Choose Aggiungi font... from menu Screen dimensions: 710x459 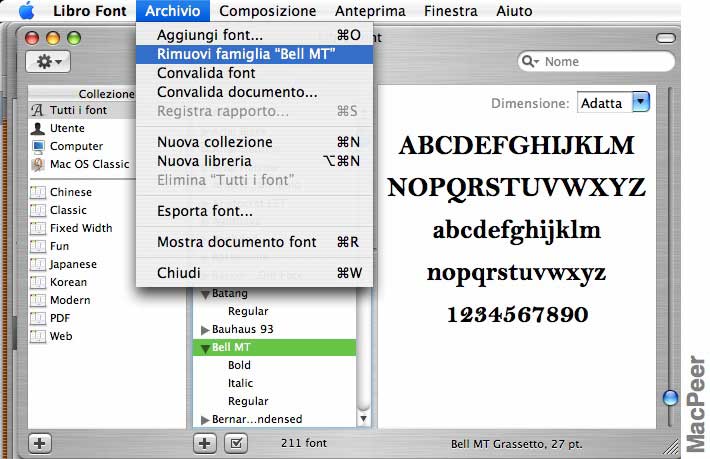point(254,35)
